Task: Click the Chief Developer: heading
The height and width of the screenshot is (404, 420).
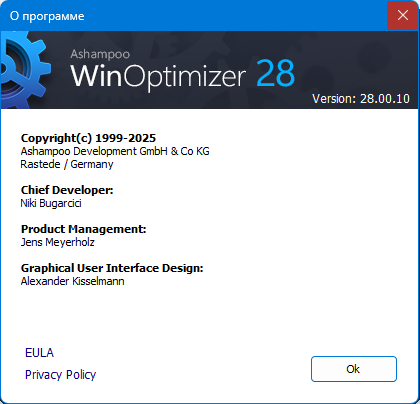Action: (67, 190)
